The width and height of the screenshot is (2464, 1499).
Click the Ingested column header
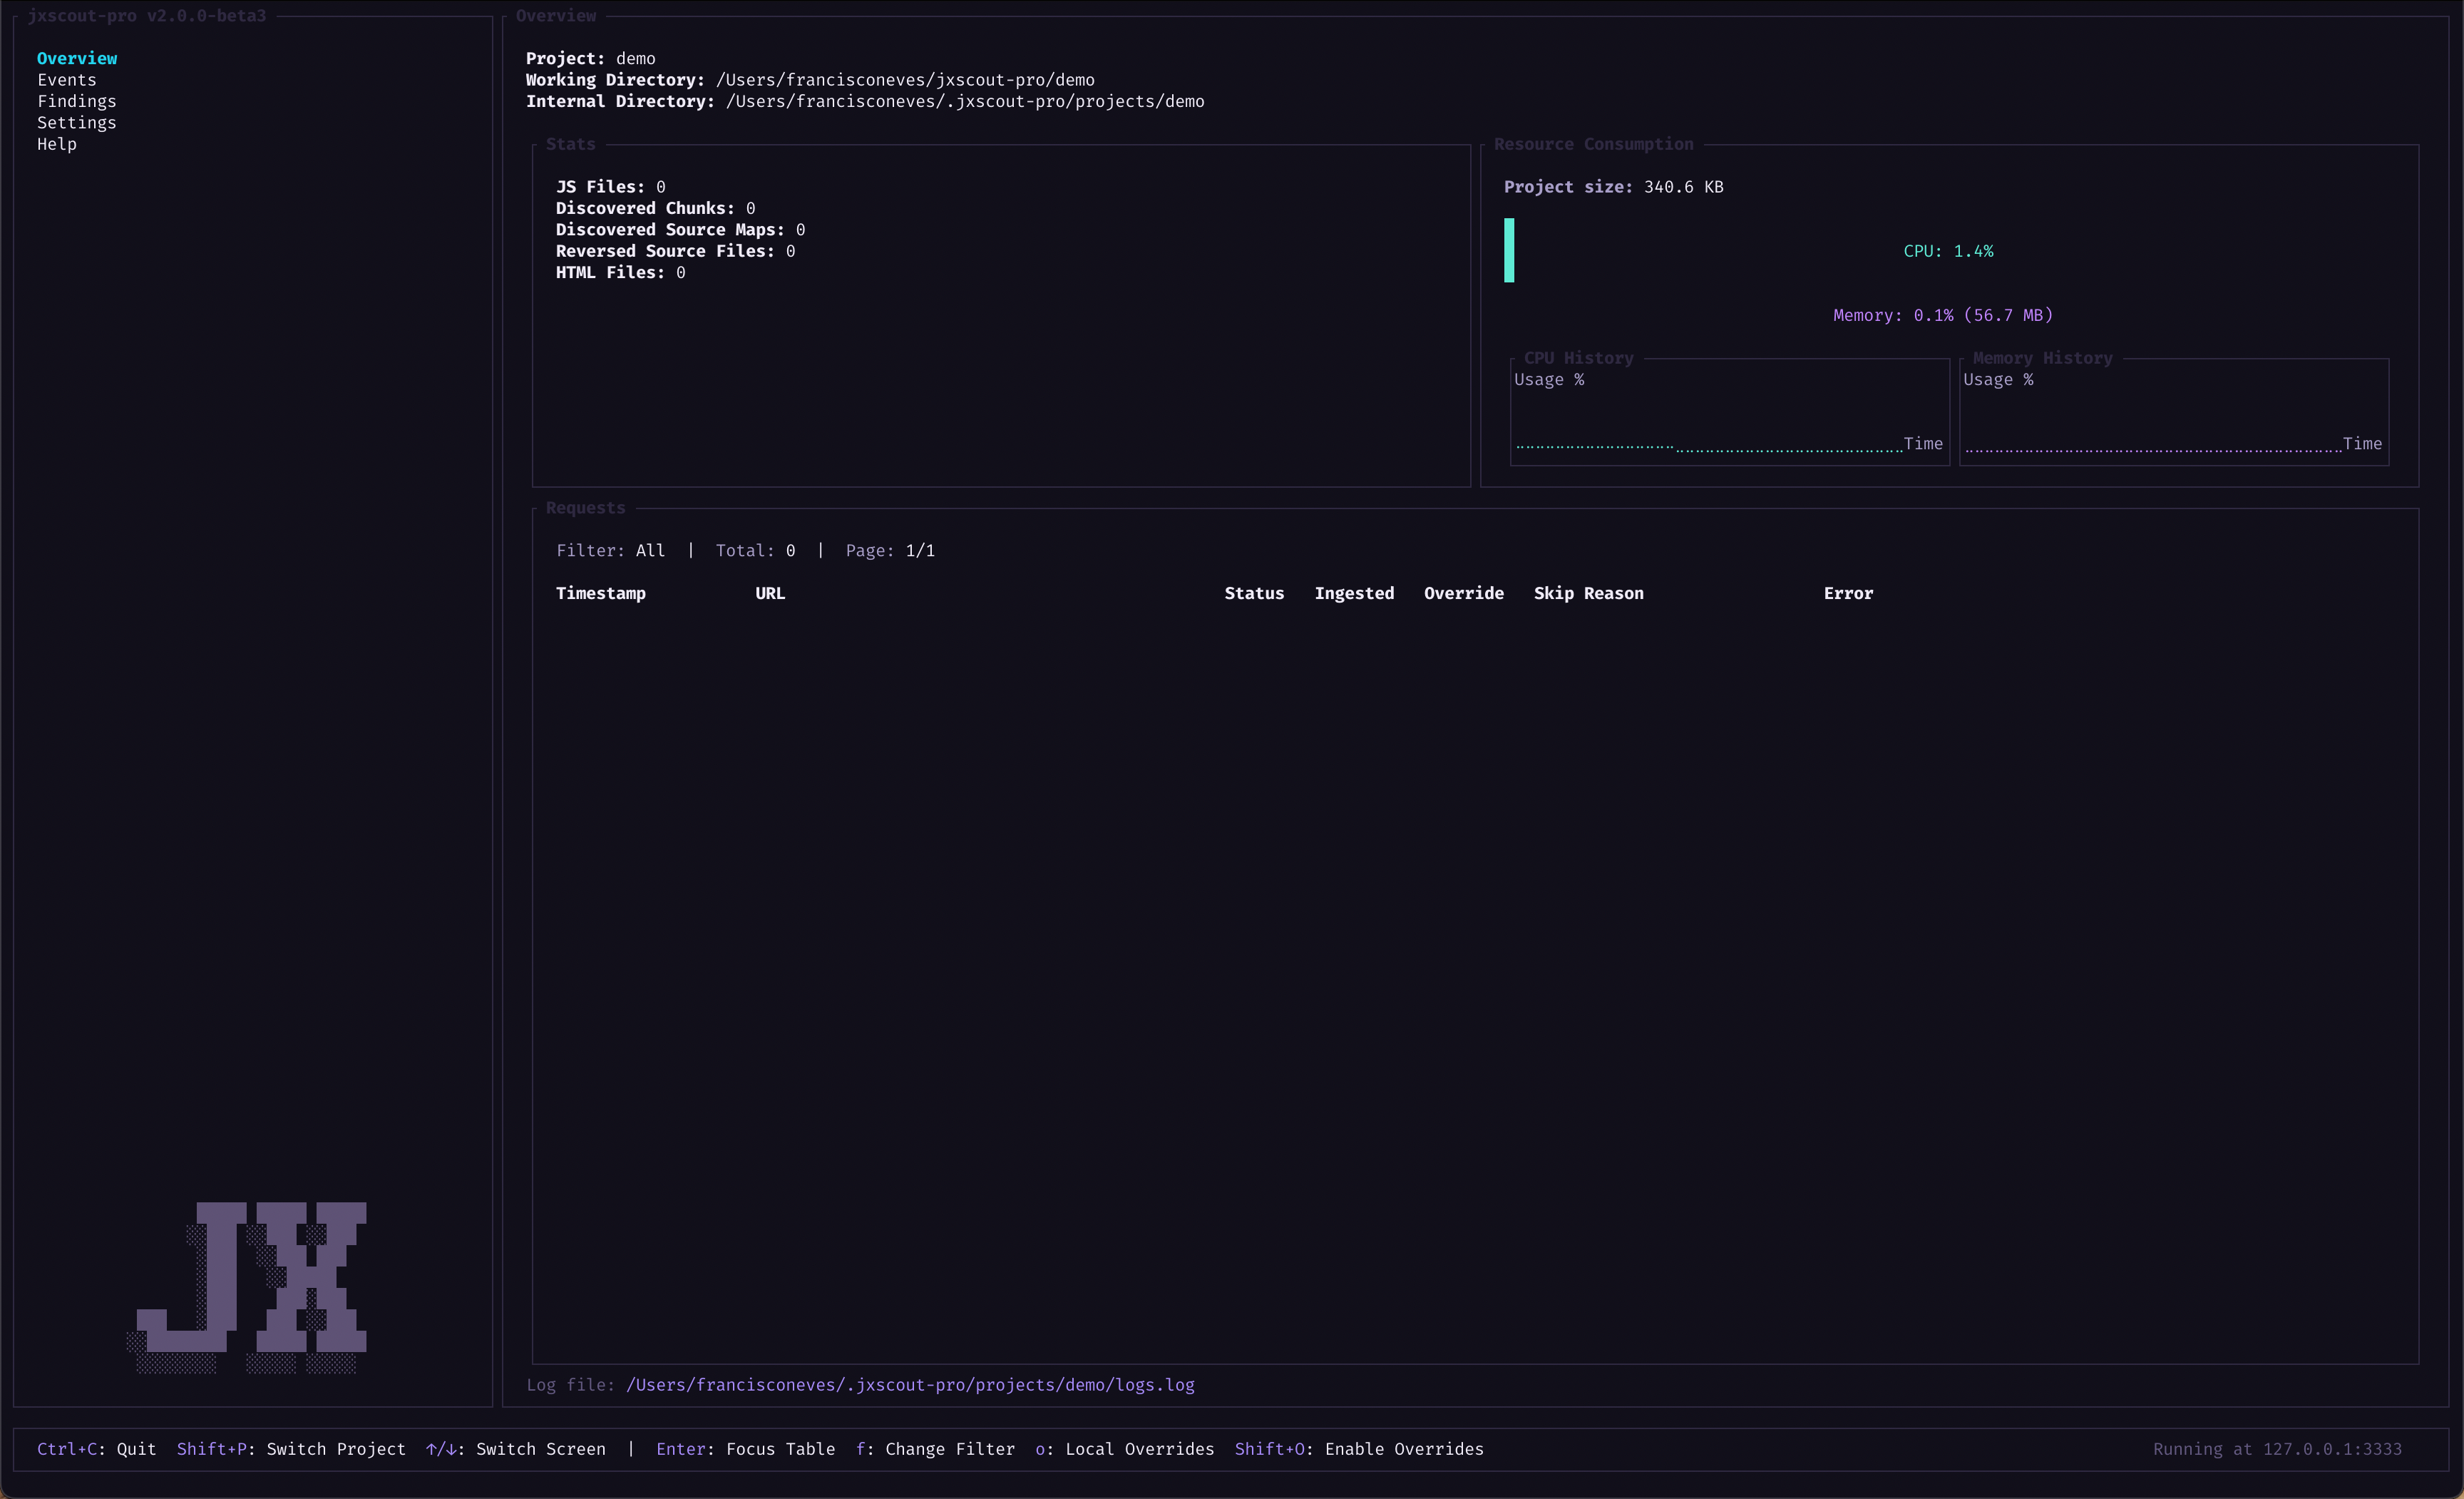[x=1354, y=594]
